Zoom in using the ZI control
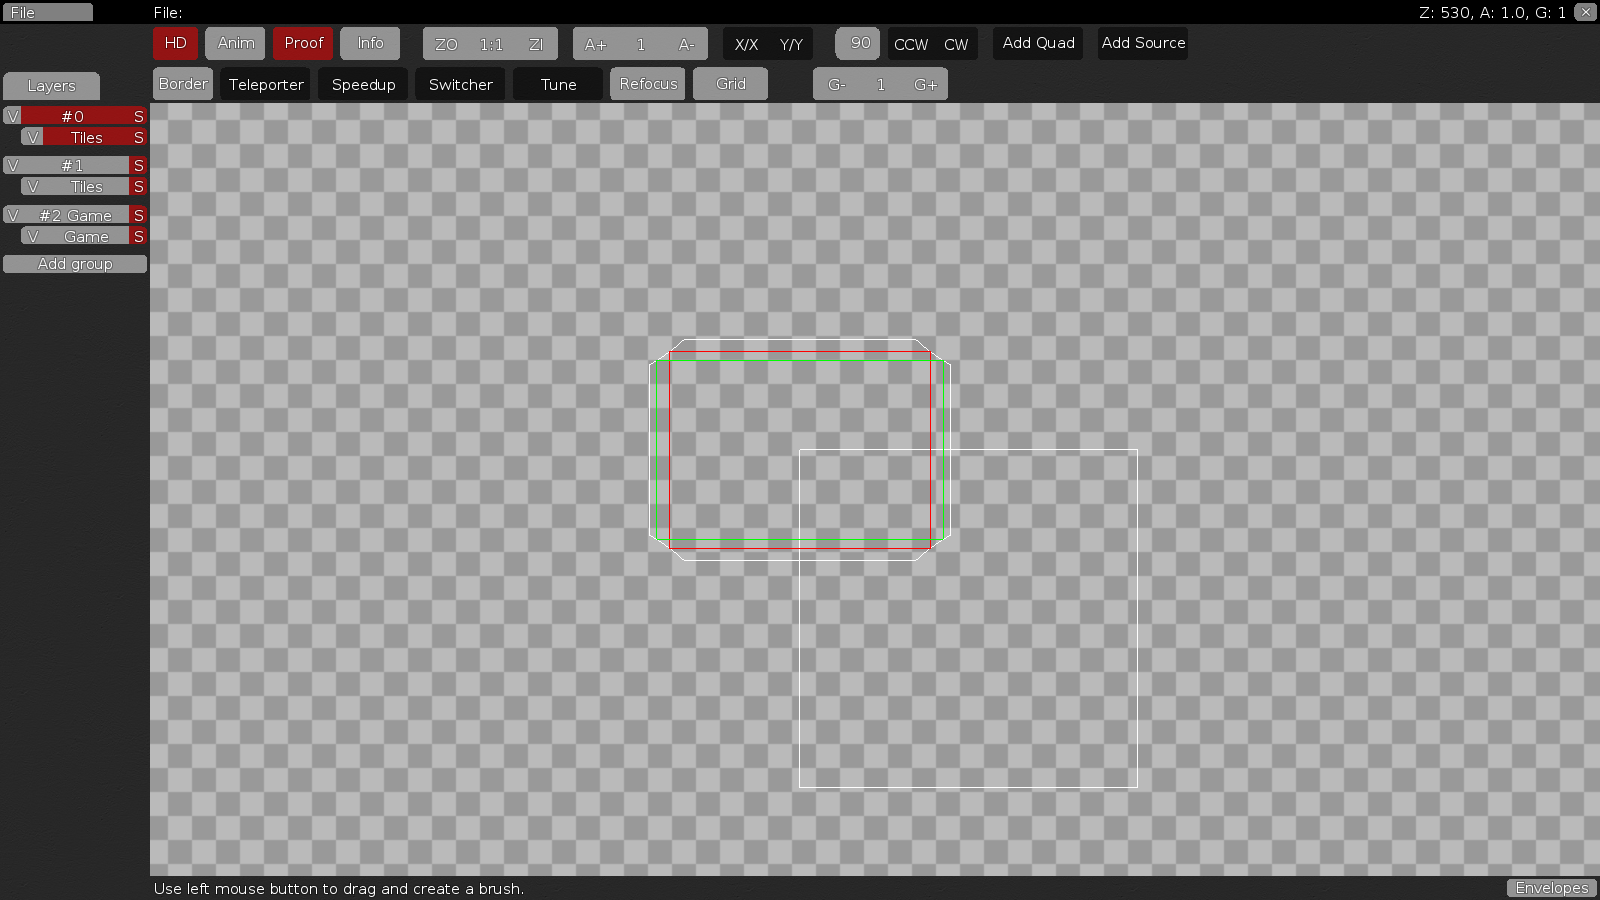 coord(537,43)
